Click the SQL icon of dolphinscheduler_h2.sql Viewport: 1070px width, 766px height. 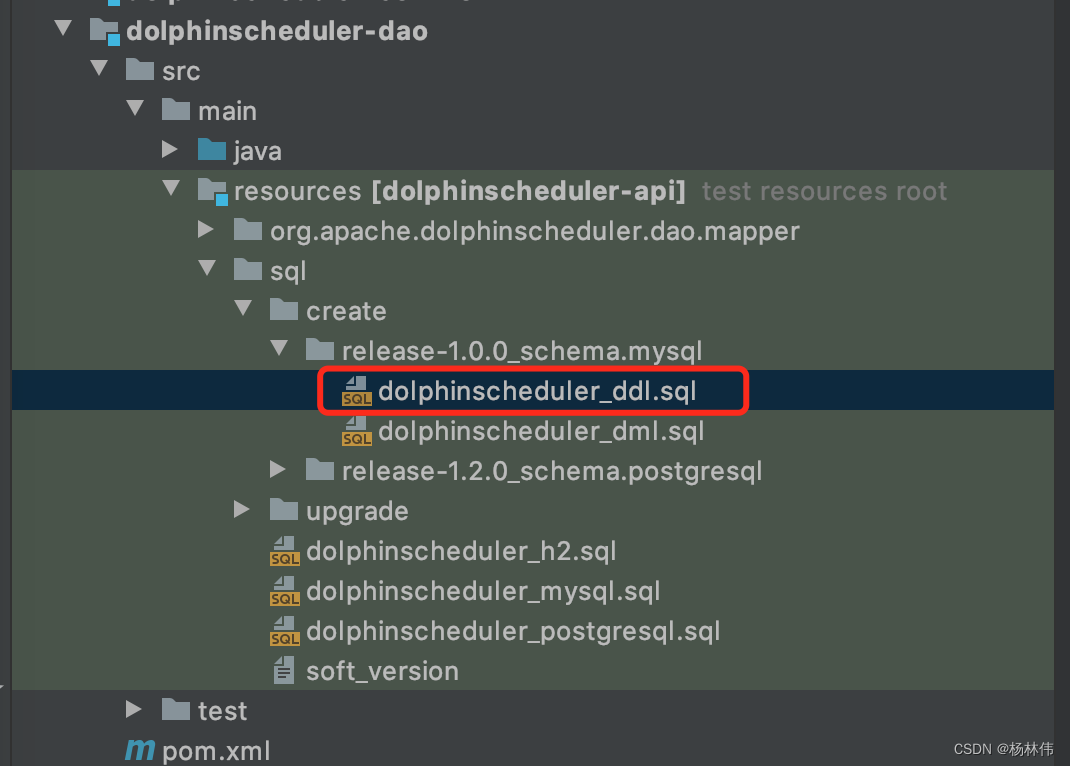[x=285, y=551]
